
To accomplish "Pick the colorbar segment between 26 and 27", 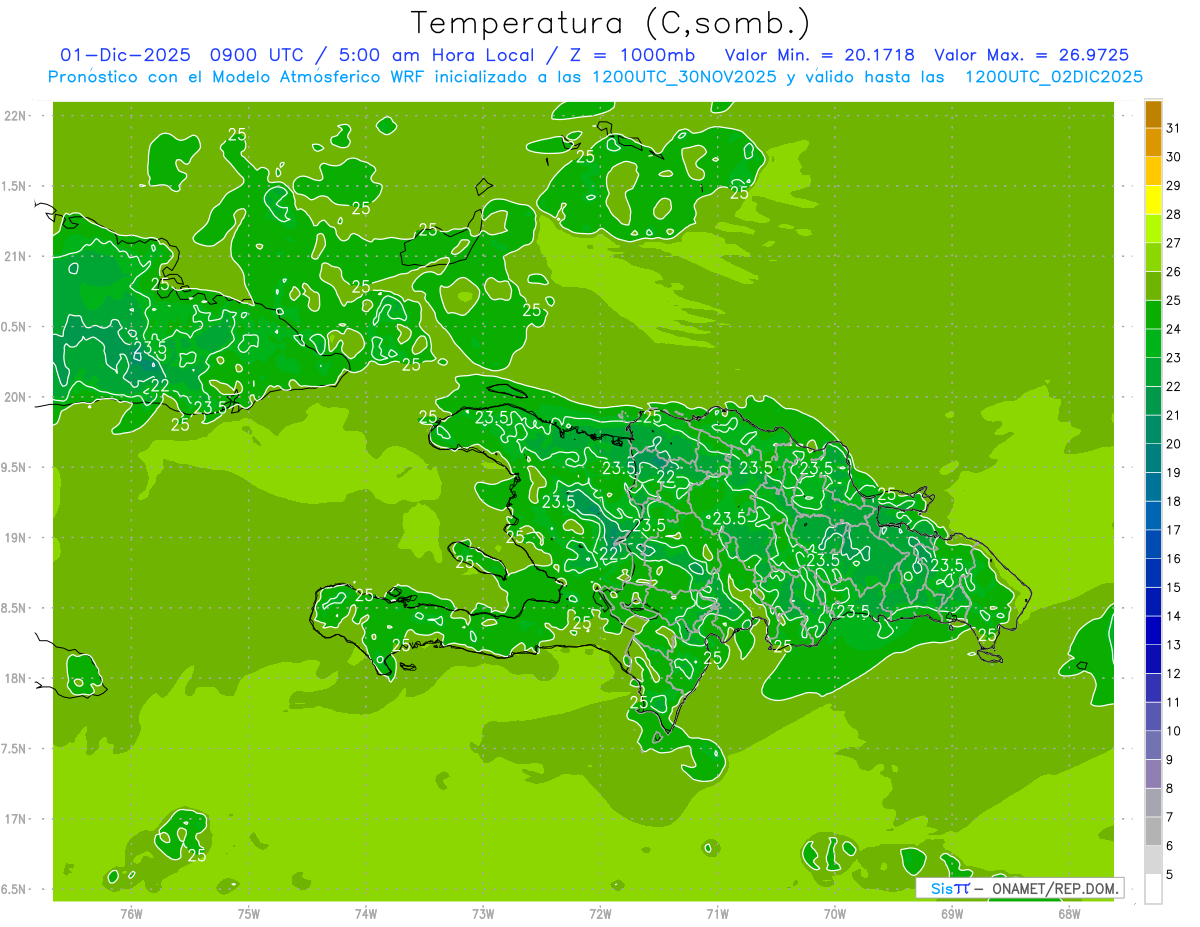I will 1153,258.
